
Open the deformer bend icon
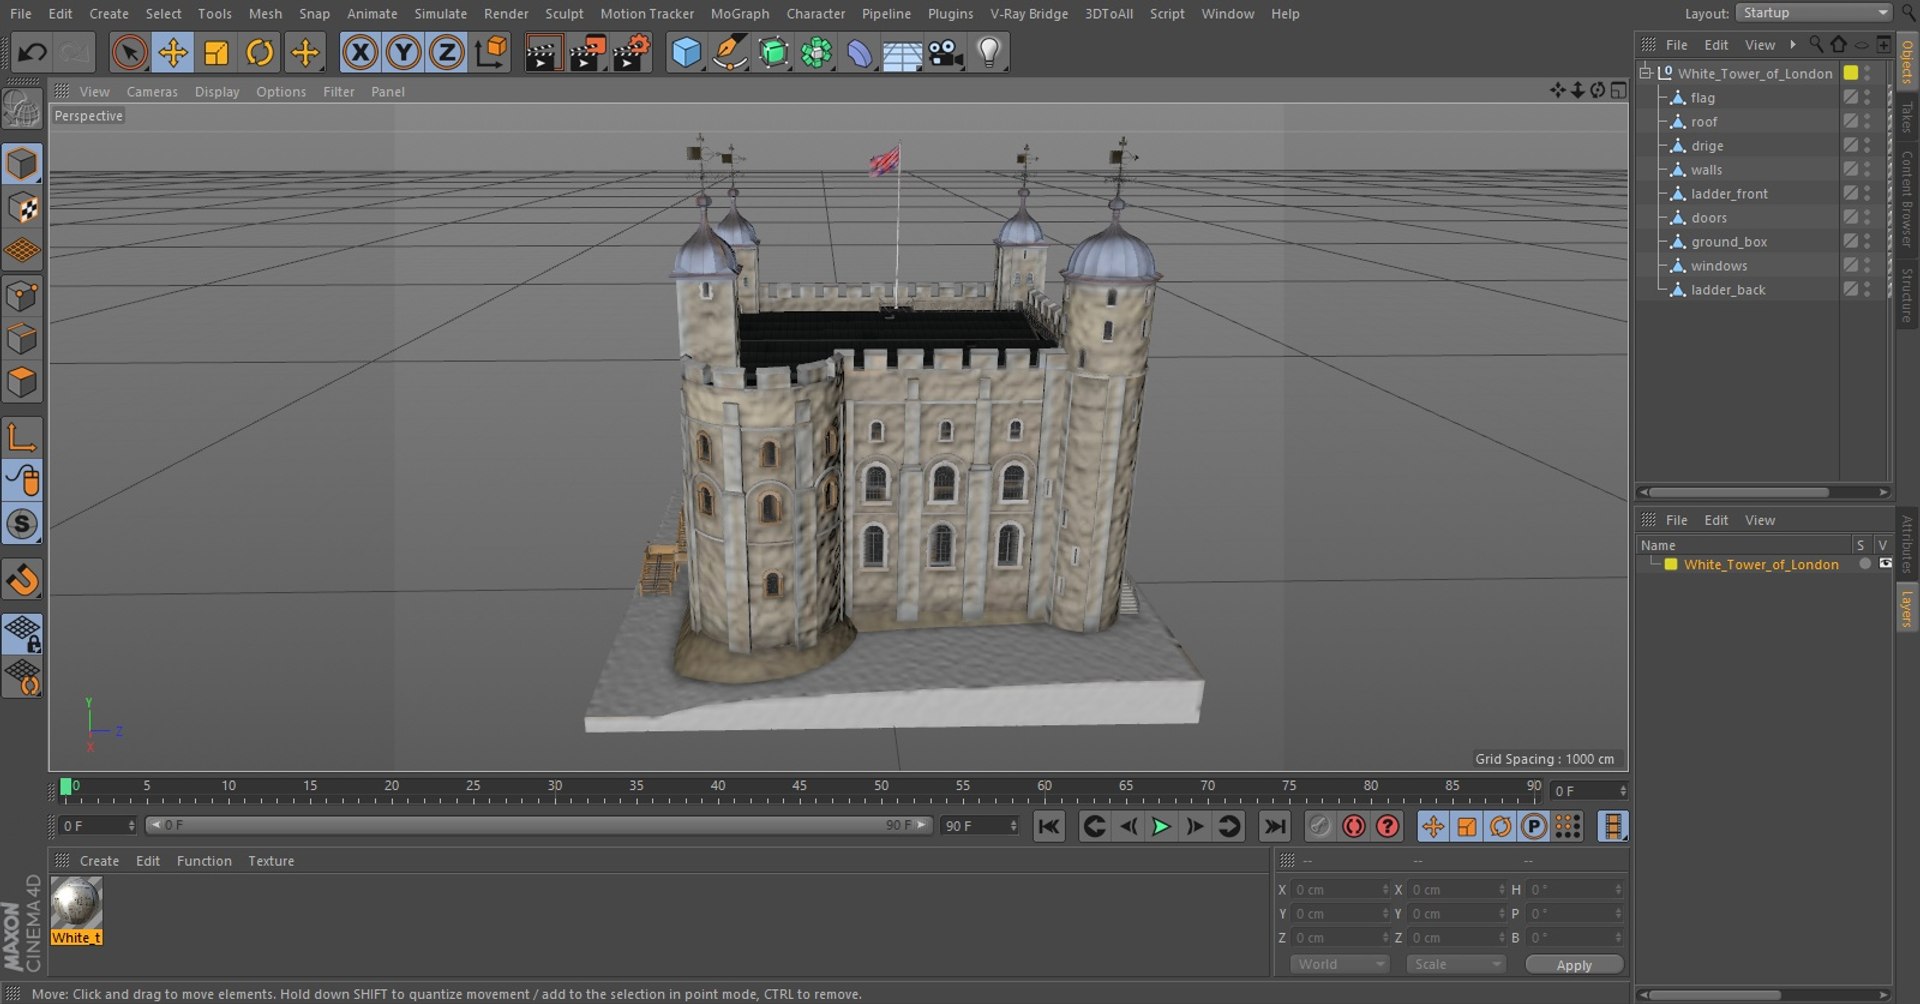coord(859,52)
